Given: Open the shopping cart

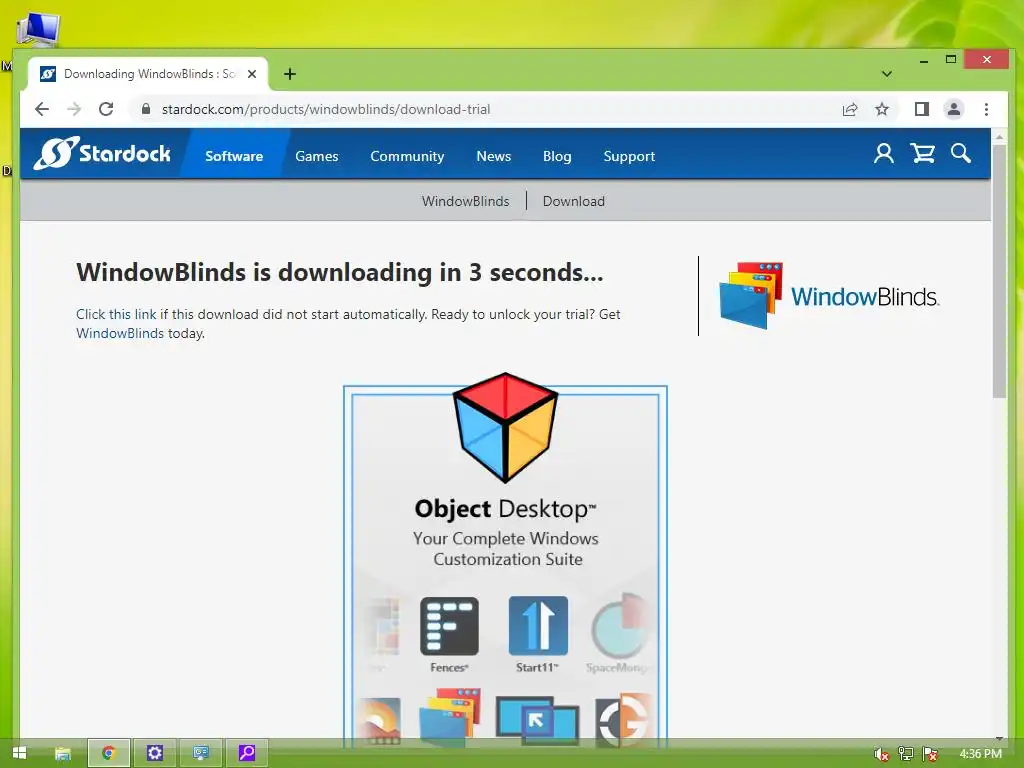Looking at the screenshot, I should [x=923, y=153].
